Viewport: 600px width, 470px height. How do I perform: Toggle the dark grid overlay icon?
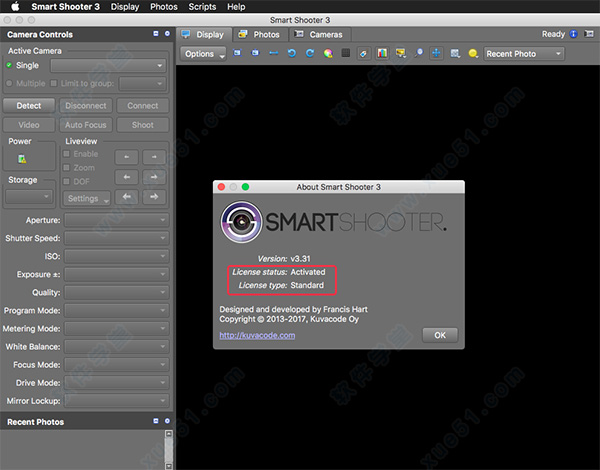(x=346, y=53)
